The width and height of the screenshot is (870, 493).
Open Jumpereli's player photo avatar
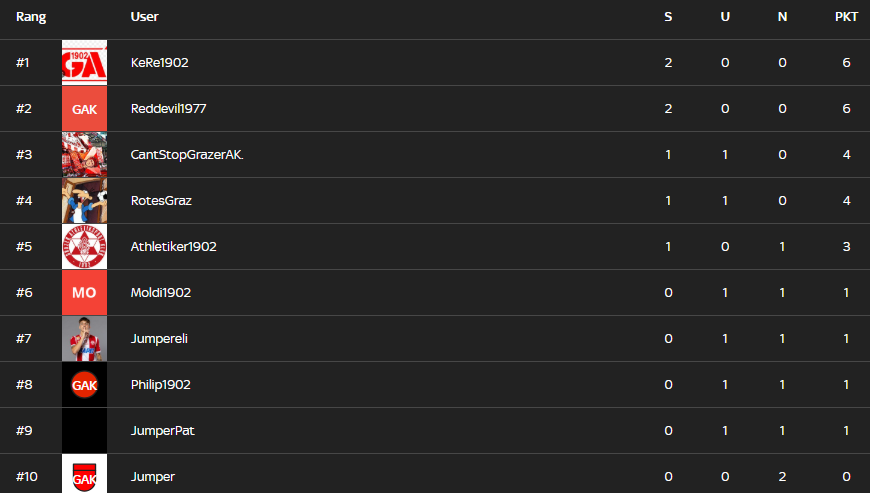(84, 339)
